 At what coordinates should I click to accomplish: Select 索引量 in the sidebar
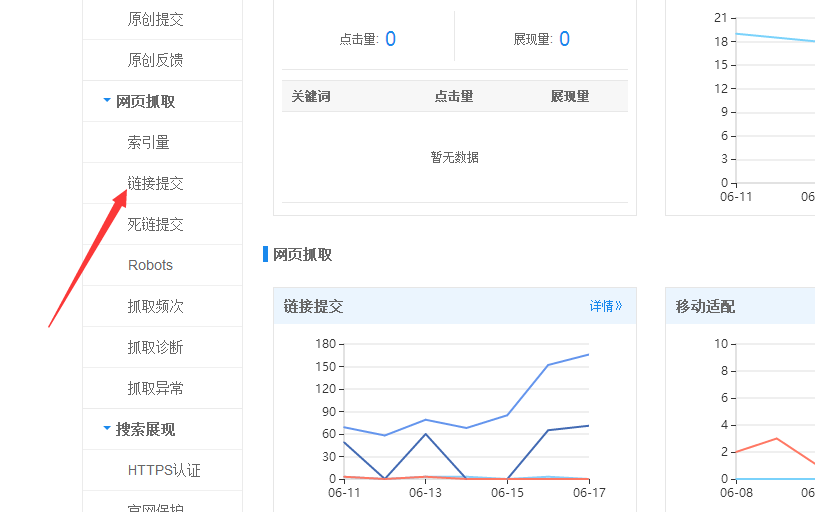pos(148,142)
